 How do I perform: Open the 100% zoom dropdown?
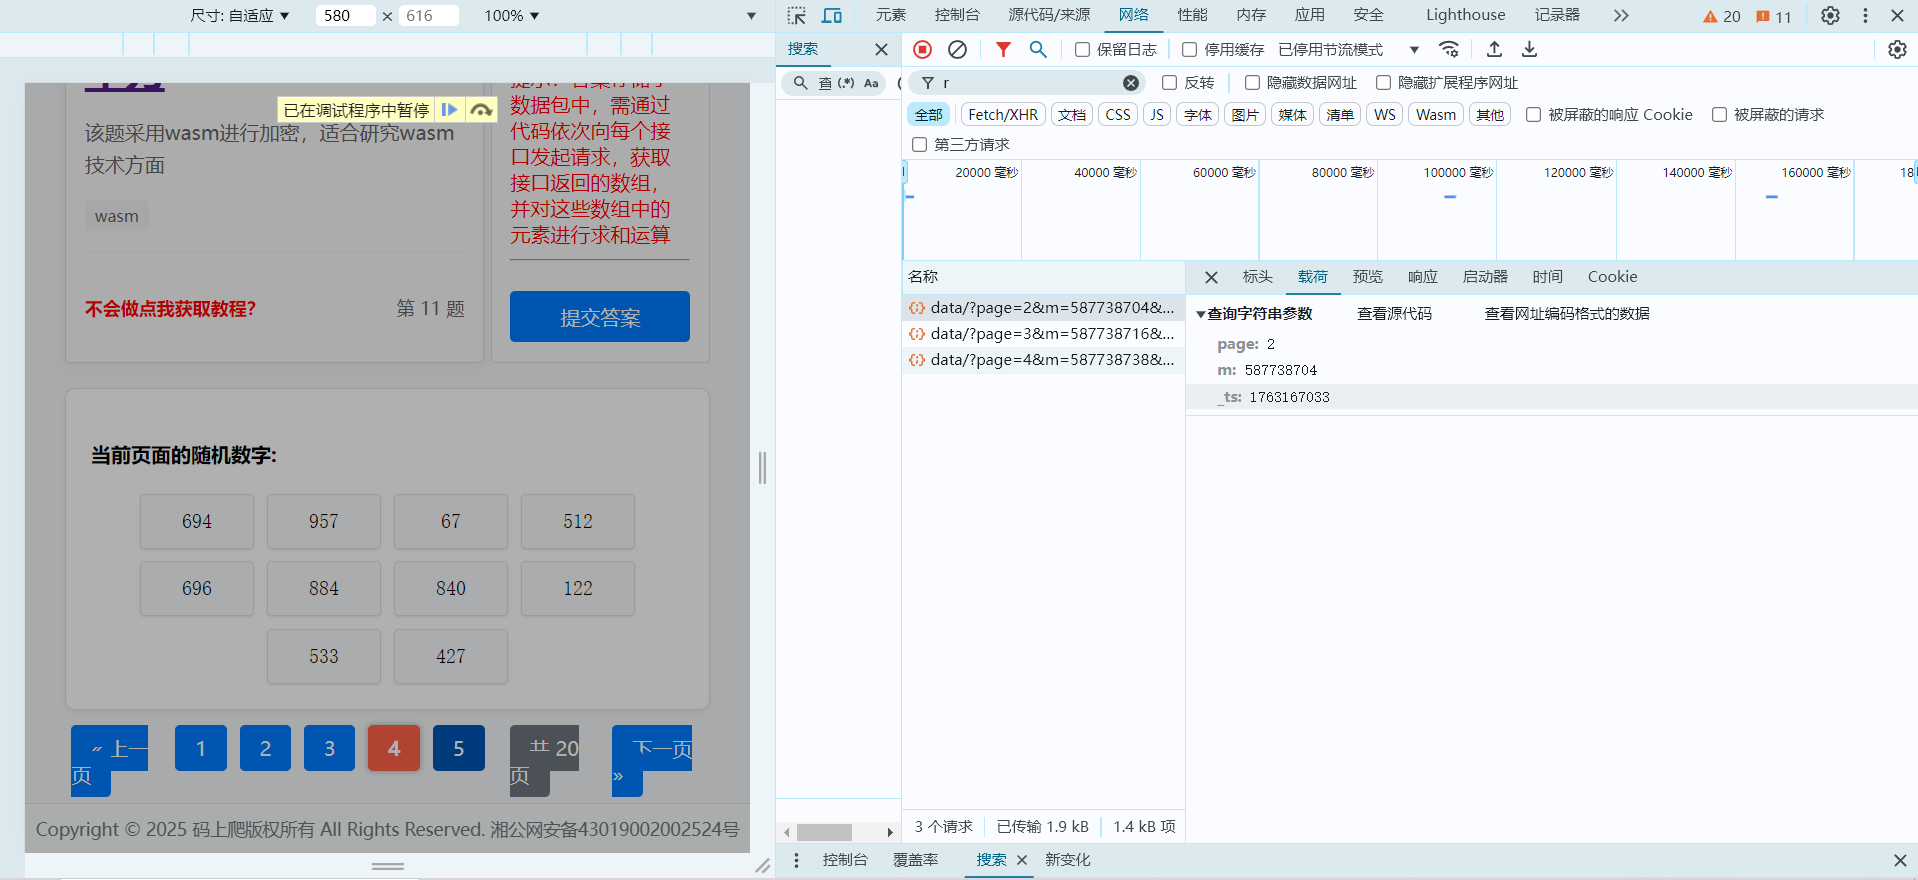coord(512,16)
